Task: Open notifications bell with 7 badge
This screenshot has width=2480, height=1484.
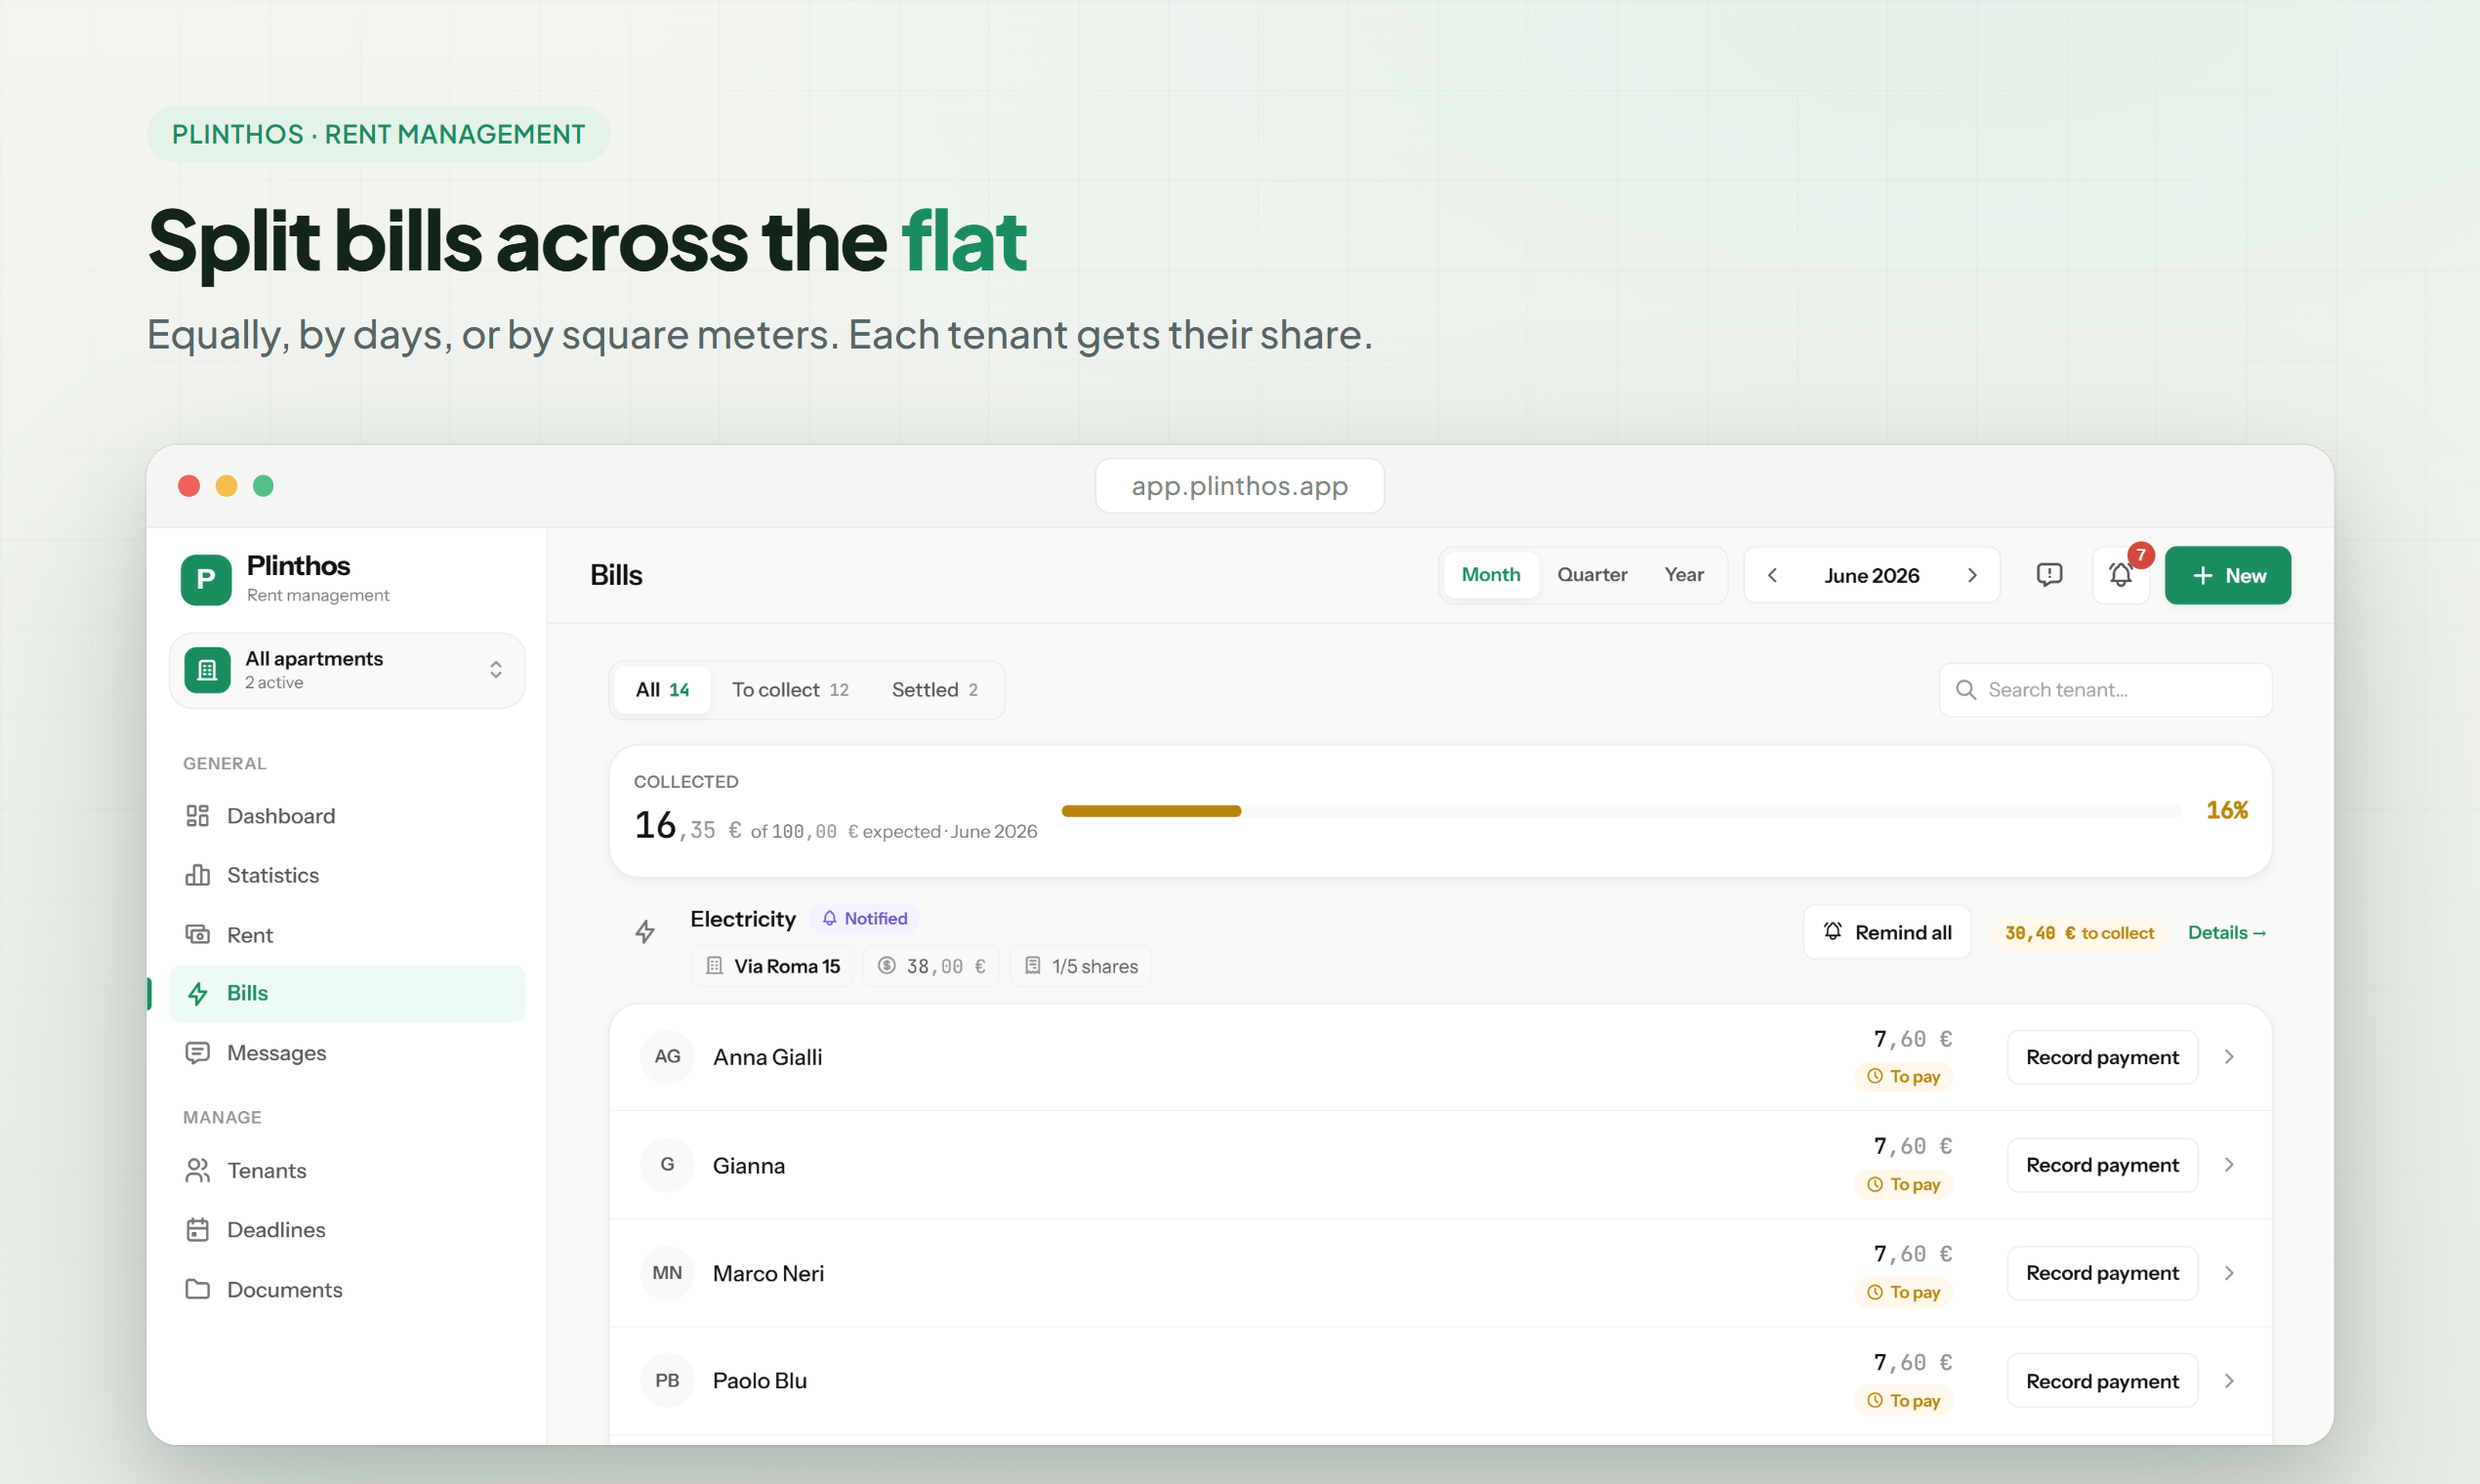Action: point(2120,575)
